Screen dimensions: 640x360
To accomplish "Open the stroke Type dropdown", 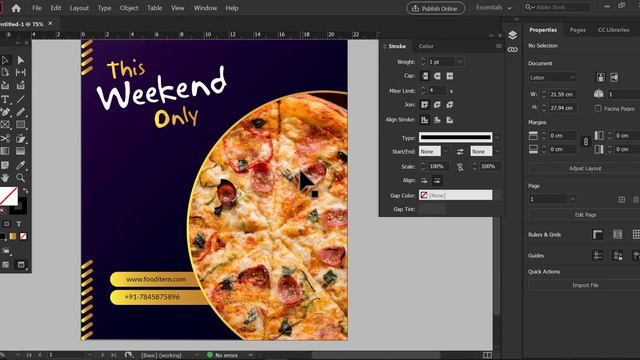I will (x=498, y=138).
